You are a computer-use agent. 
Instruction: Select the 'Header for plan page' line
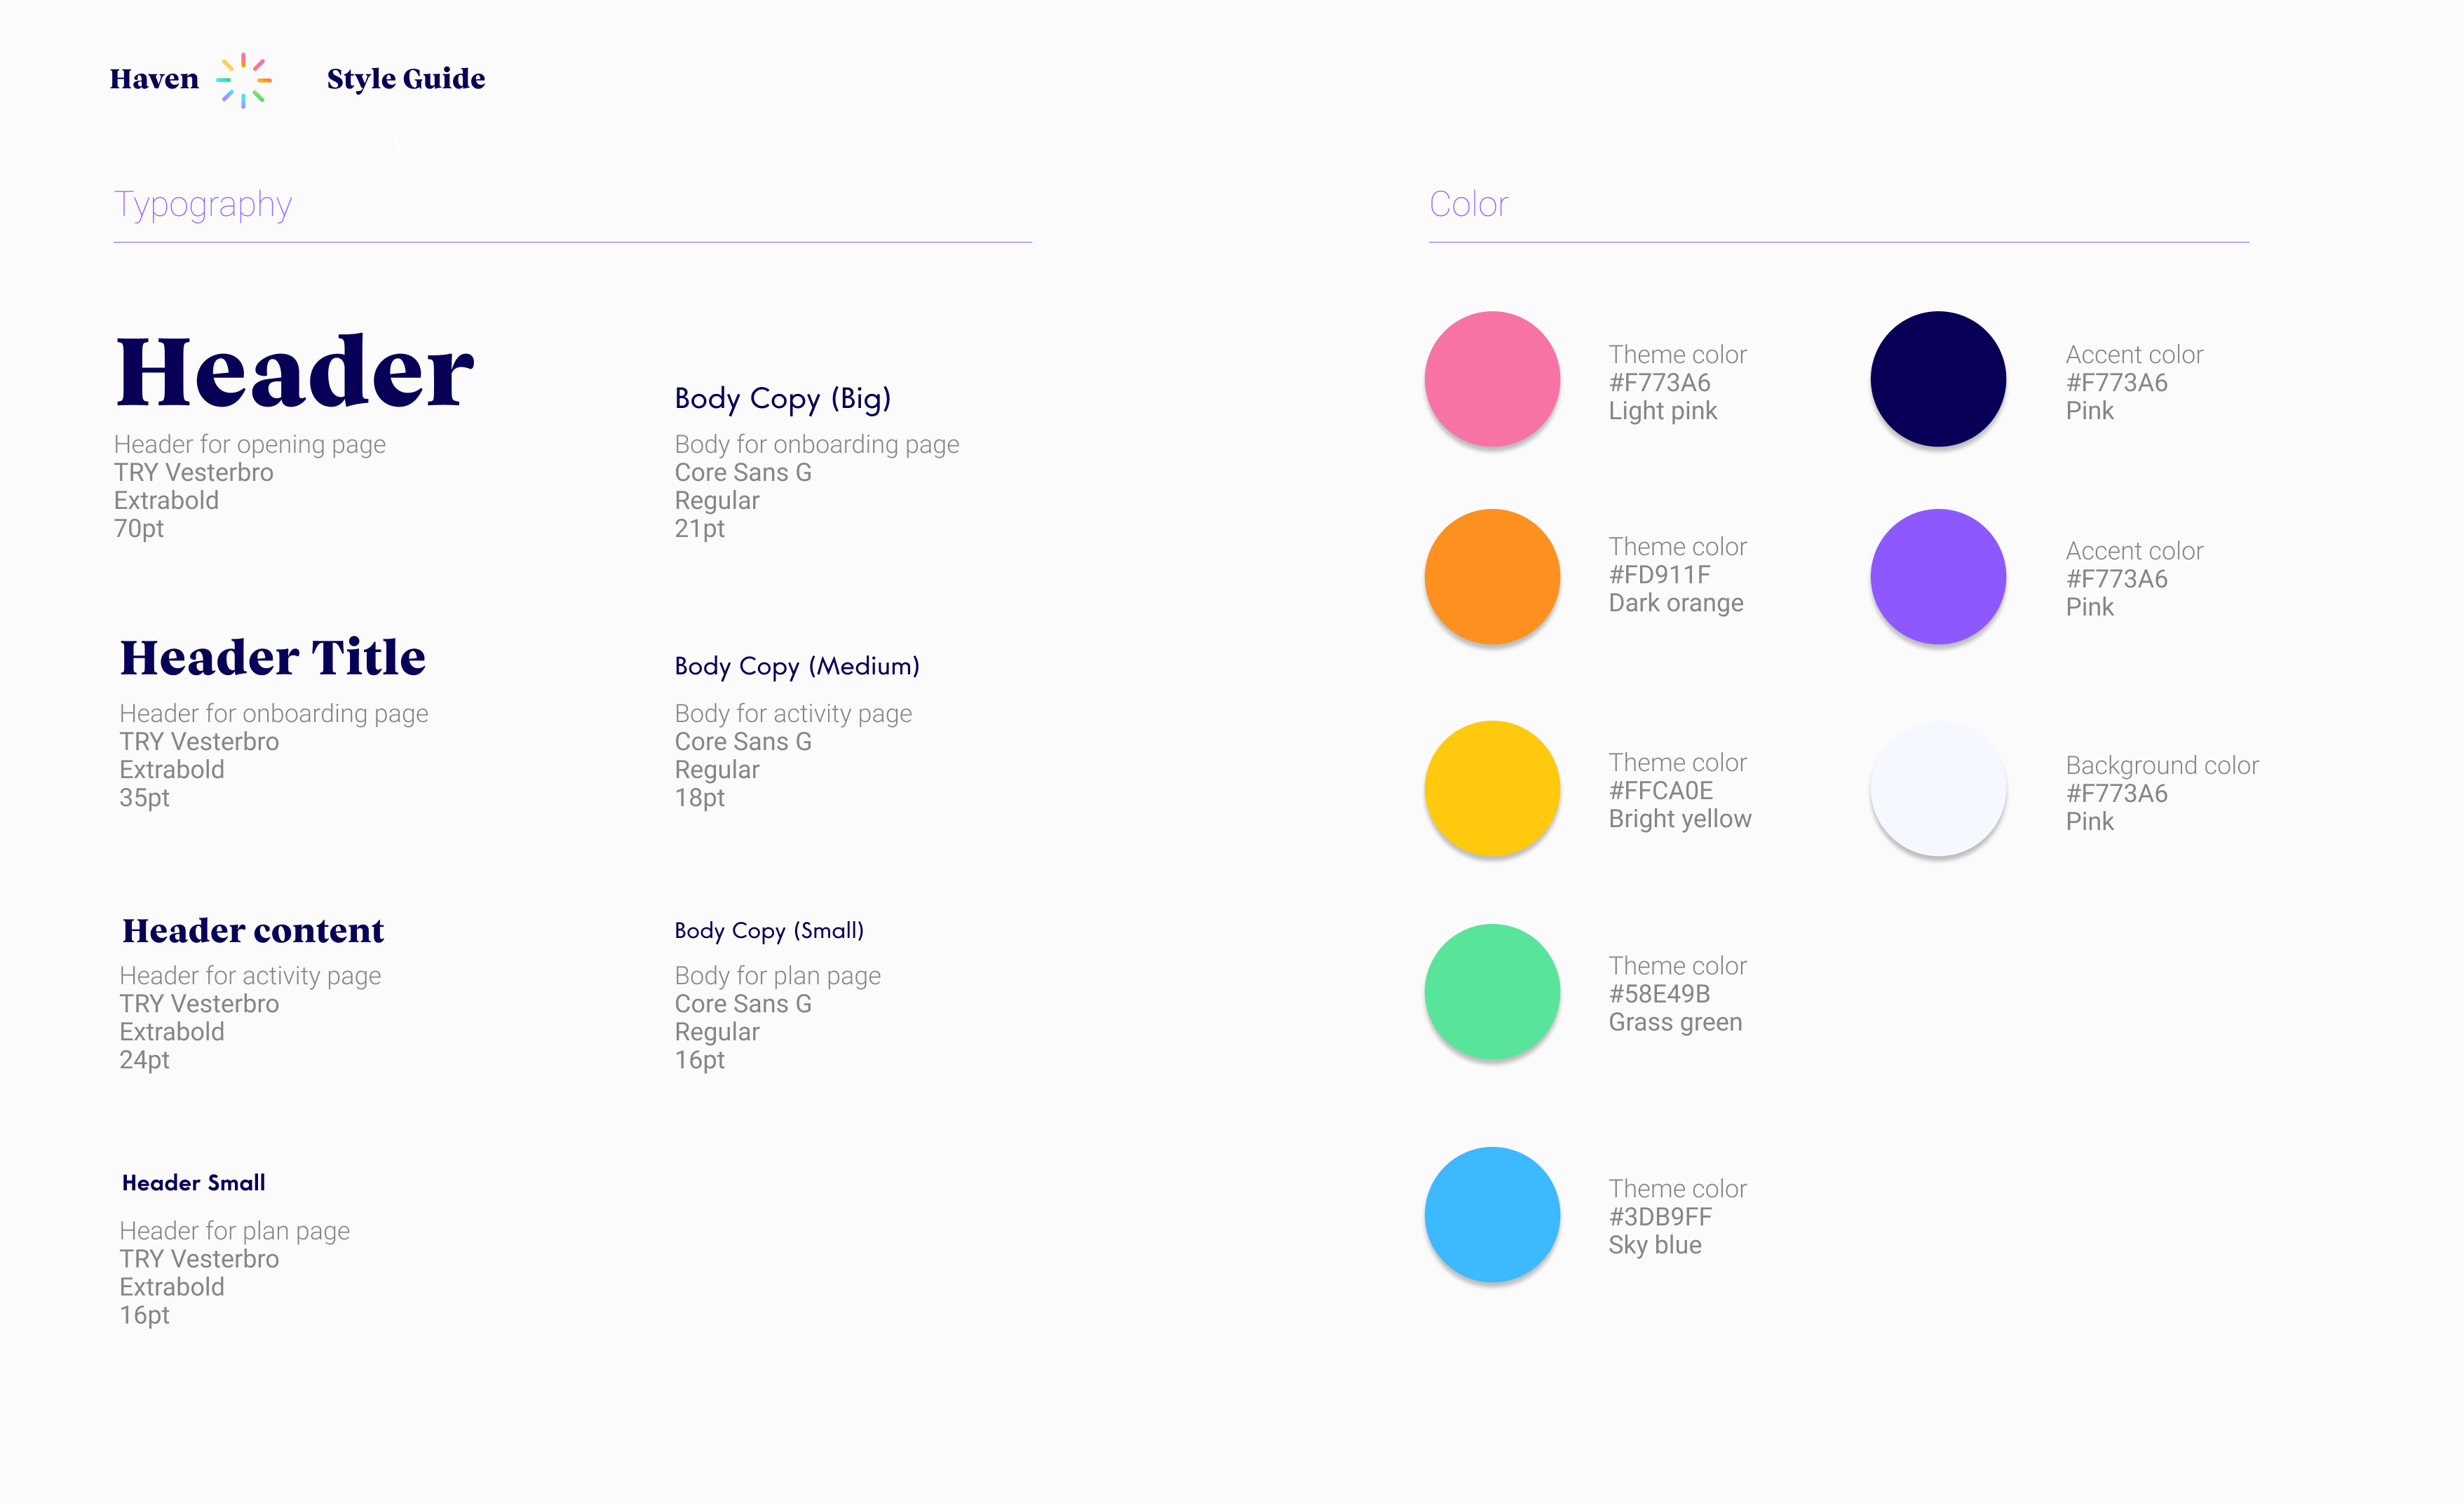(235, 1230)
